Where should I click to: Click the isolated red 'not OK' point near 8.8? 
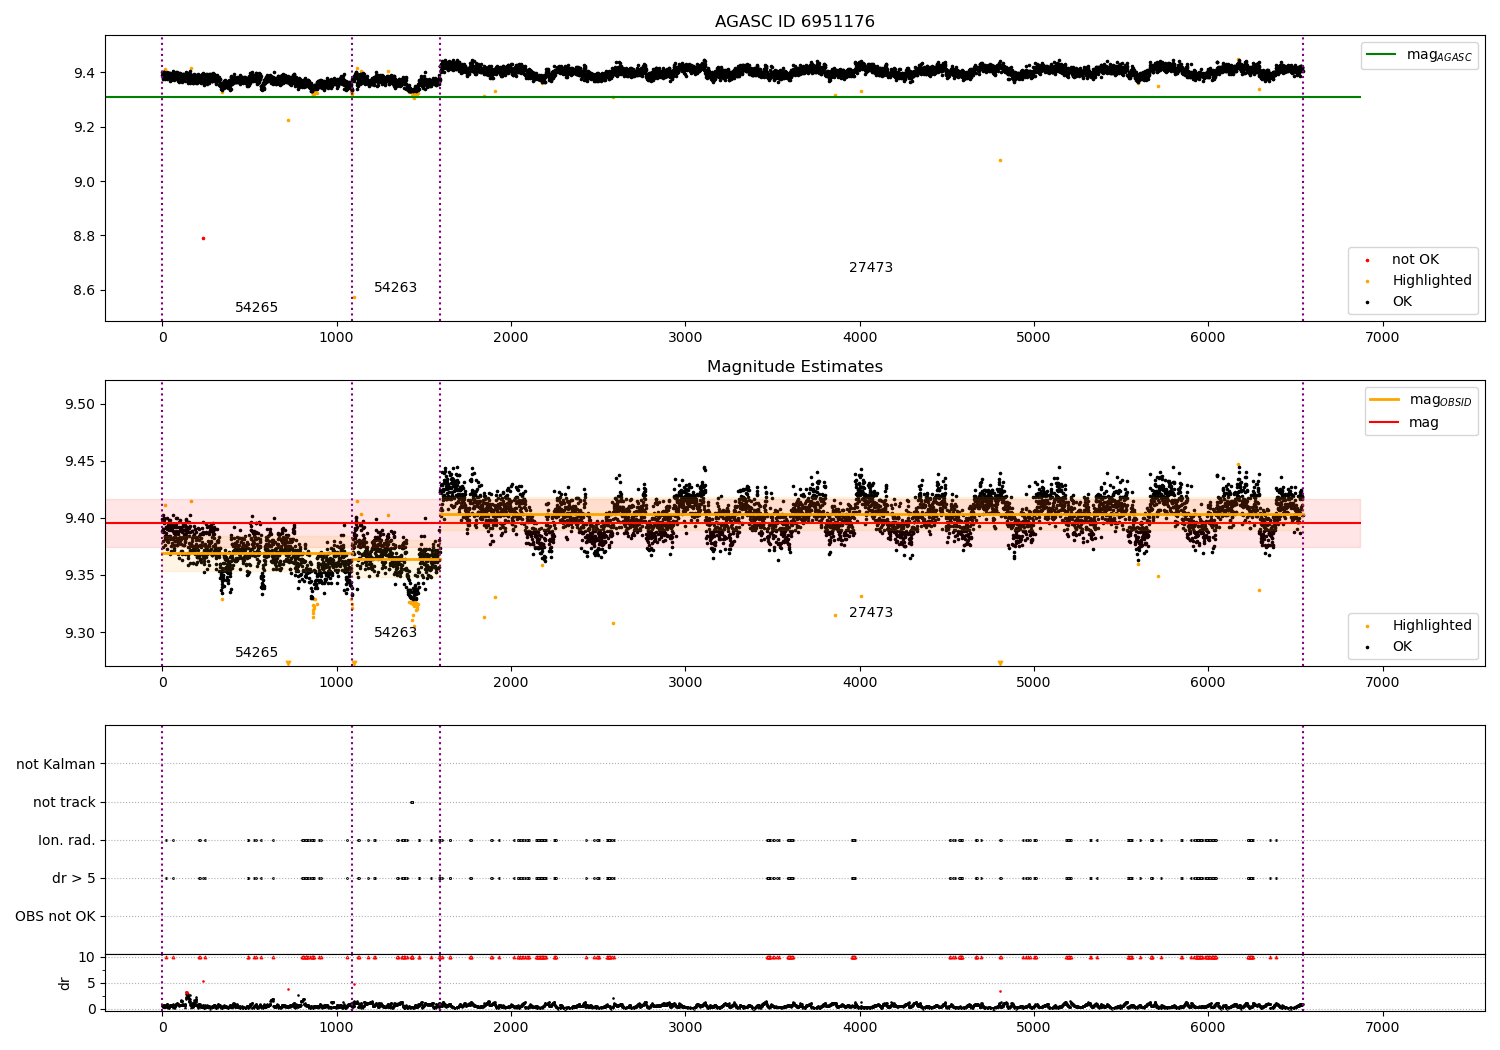coord(203,238)
